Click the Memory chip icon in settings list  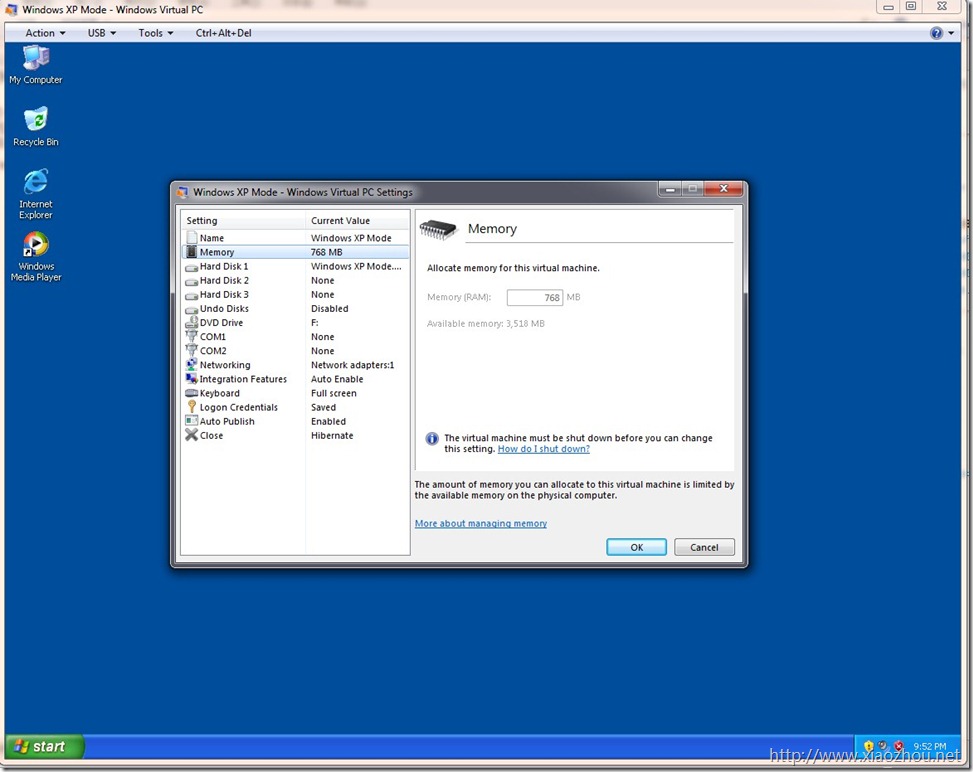(192, 252)
